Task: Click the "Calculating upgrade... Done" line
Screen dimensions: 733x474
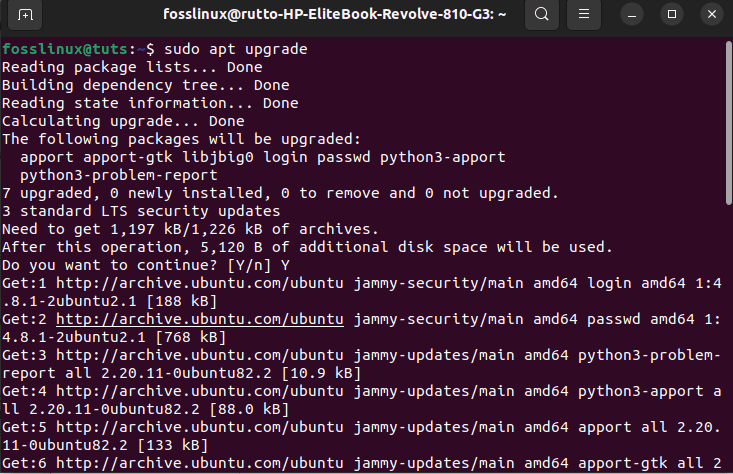Action: (x=123, y=121)
